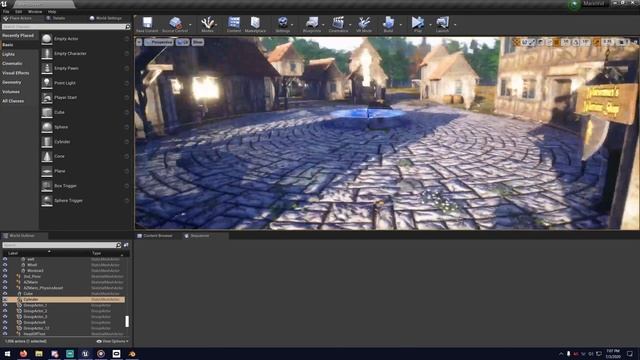The height and width of the screenshot is (360, 640).
Task: Select the Empty Actor icon
Action: click(47, 39)
